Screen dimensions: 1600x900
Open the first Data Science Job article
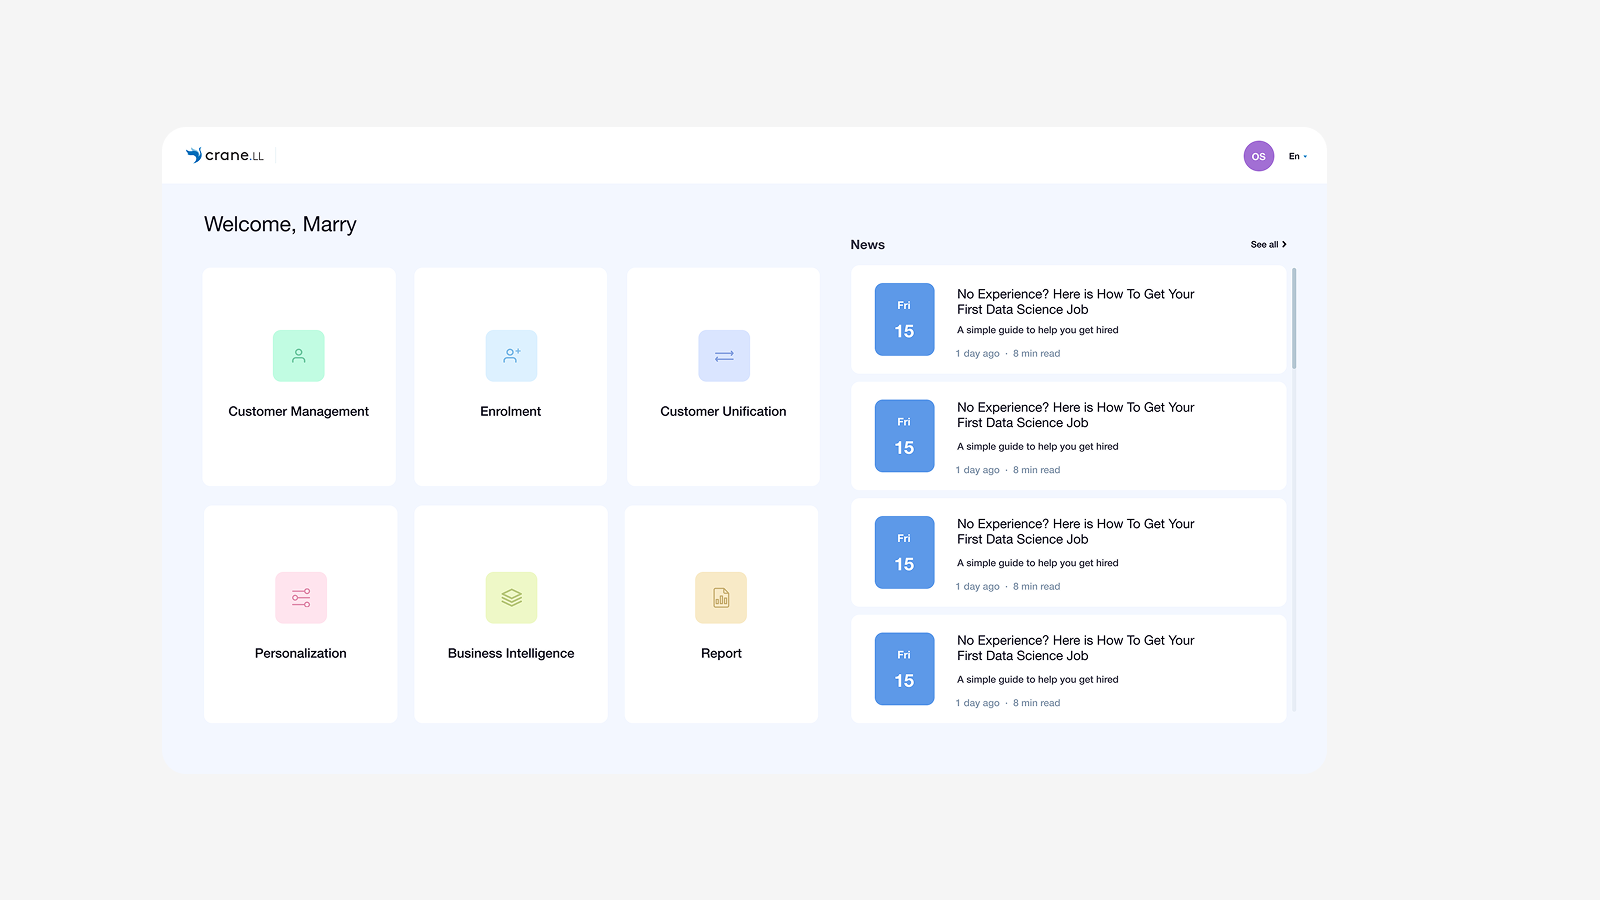click(x=1075, y=302)
